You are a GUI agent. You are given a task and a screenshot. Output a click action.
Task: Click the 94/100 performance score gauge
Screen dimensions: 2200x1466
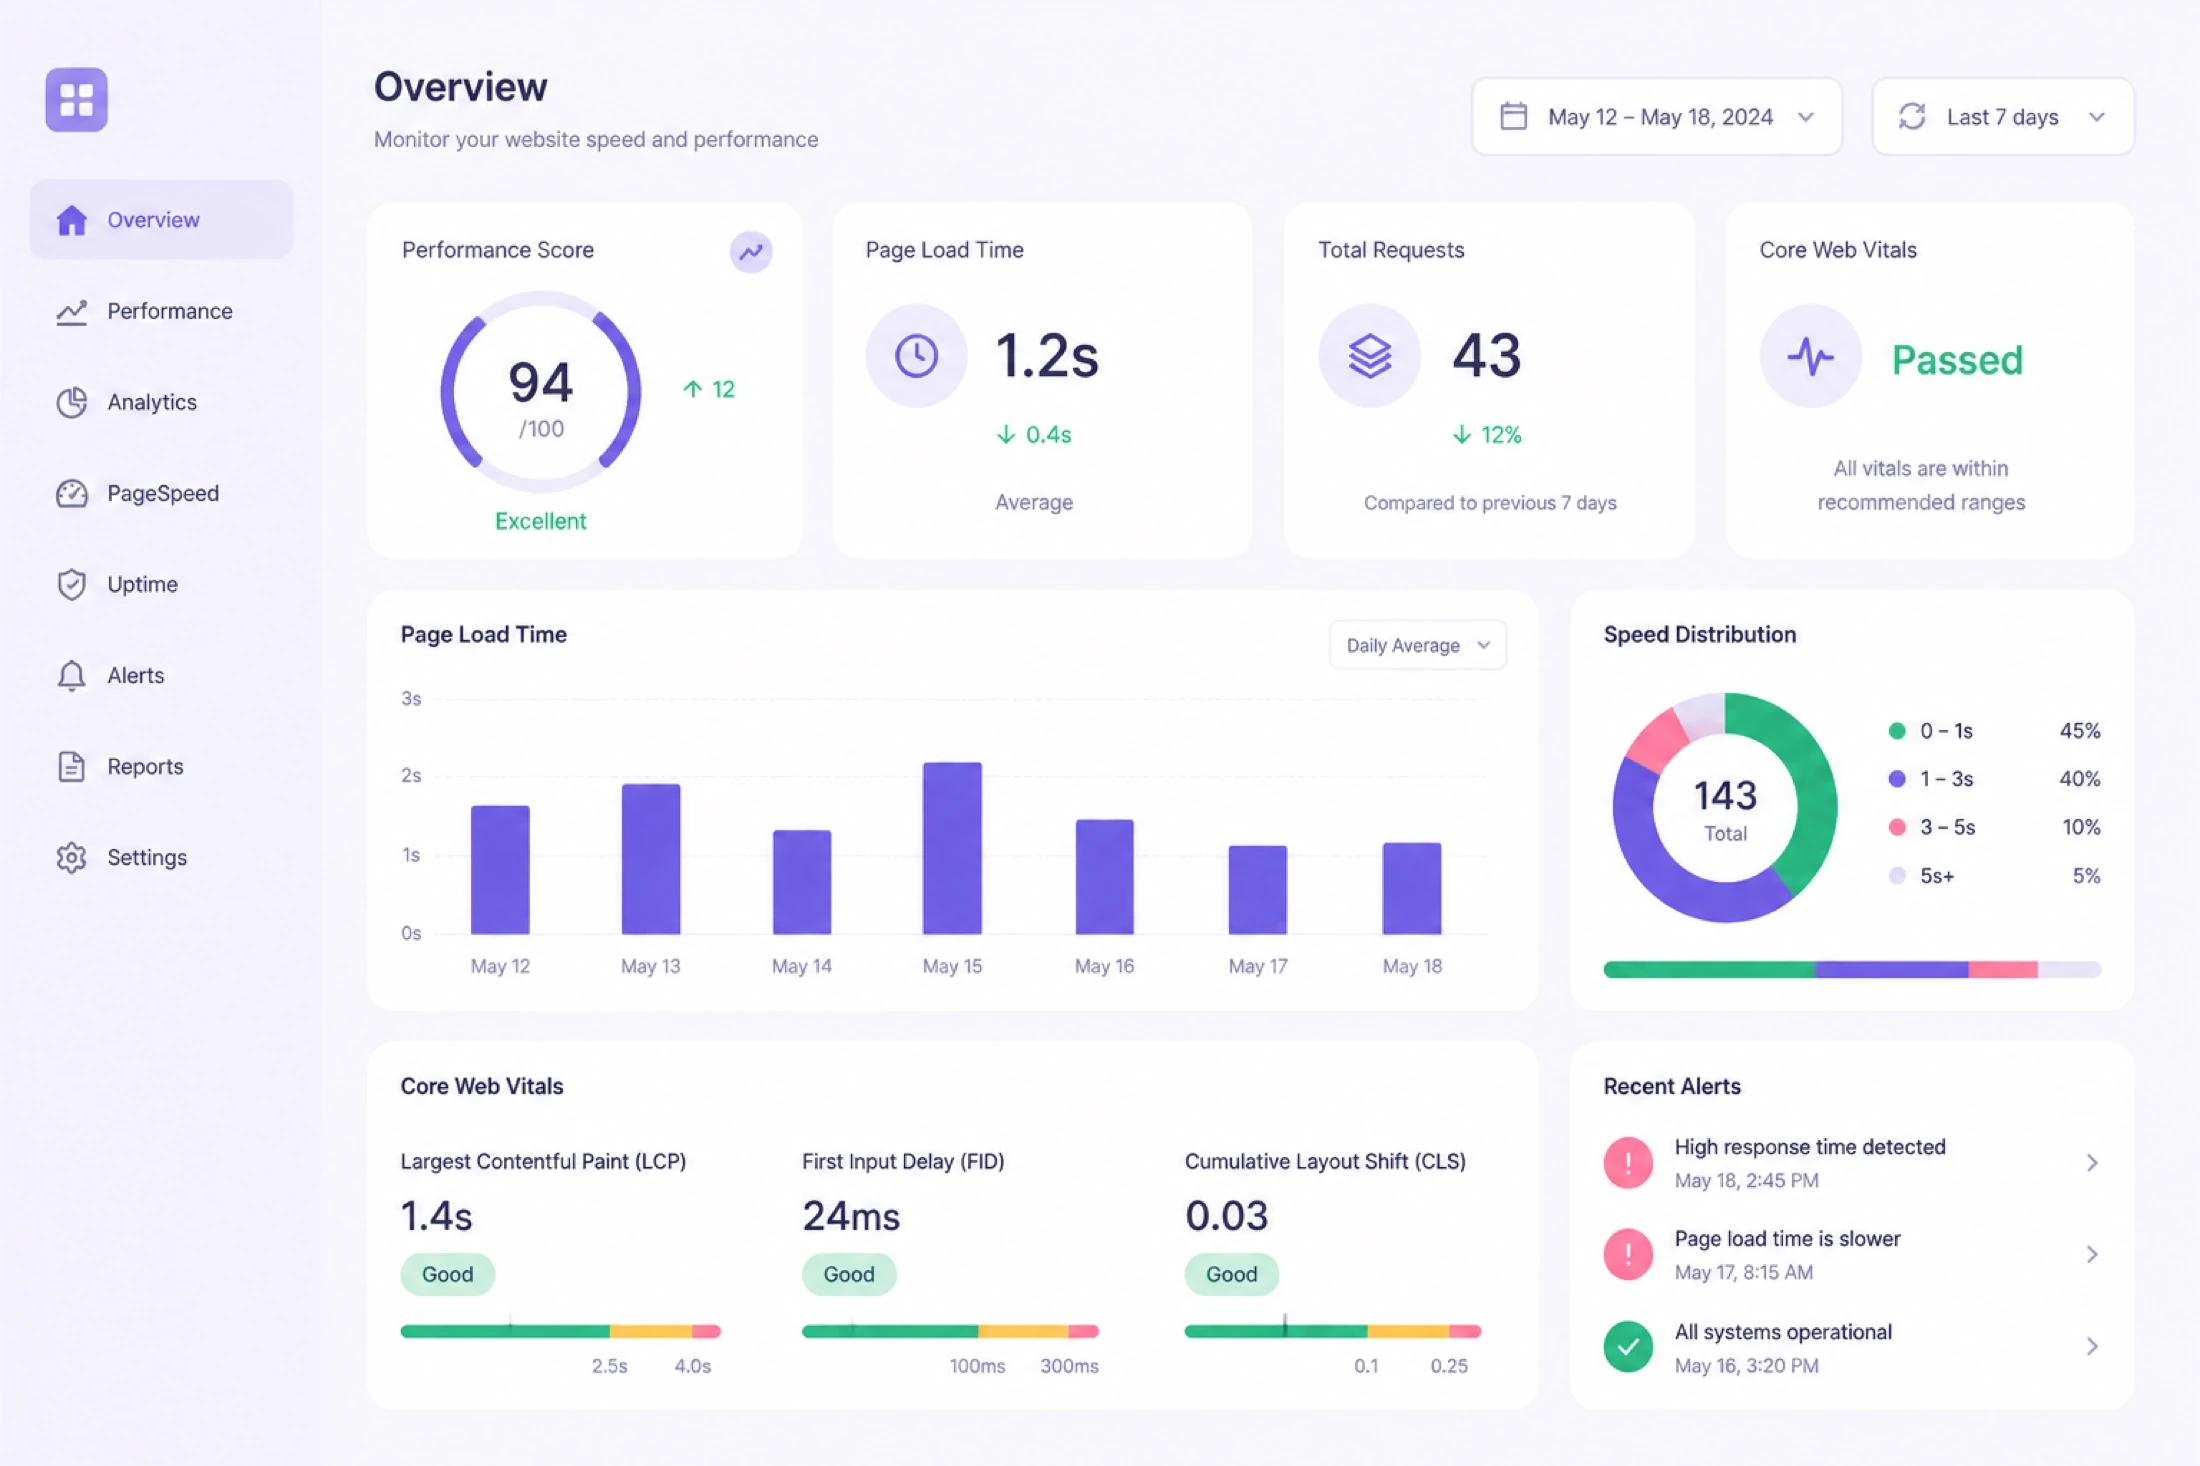[x=541, y=392]
